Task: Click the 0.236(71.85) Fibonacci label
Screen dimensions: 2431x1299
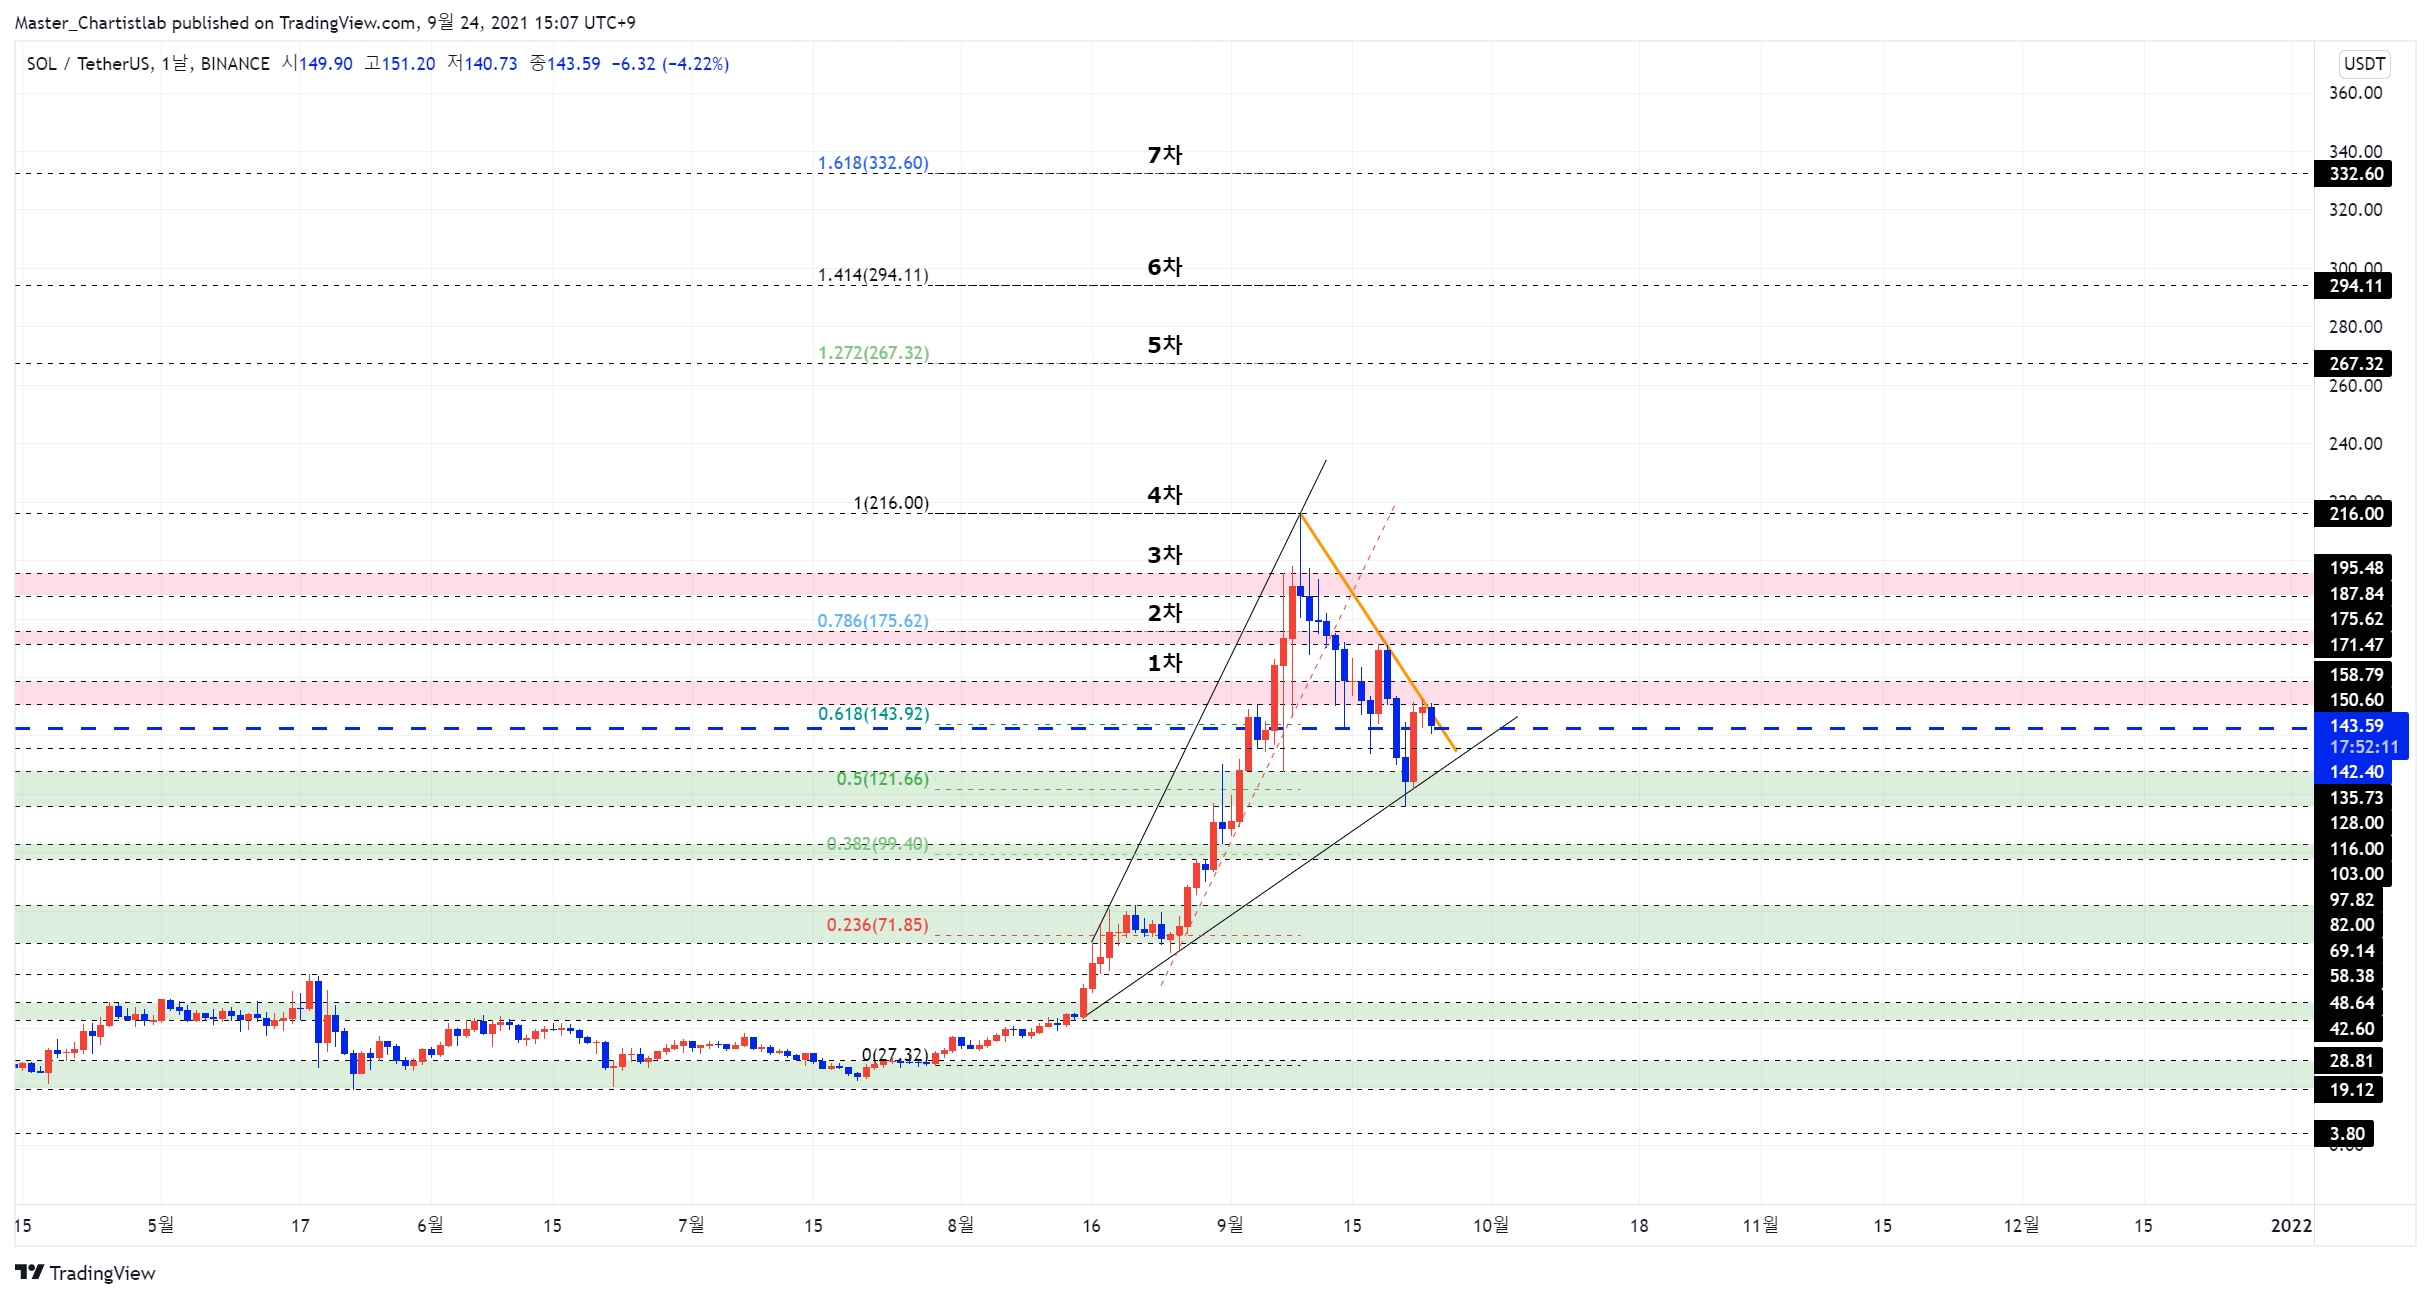Action: (877, 925)
